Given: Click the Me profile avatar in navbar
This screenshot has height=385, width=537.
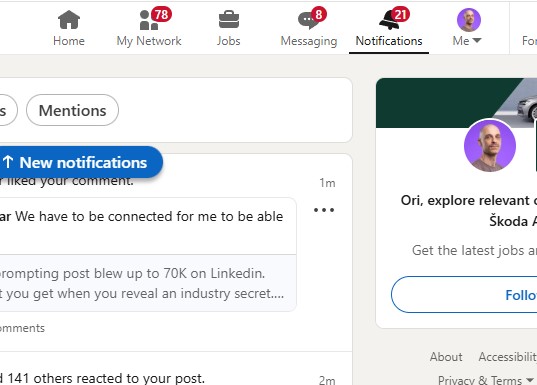Looking at the screenshot, I should click(x=469, y=20).
